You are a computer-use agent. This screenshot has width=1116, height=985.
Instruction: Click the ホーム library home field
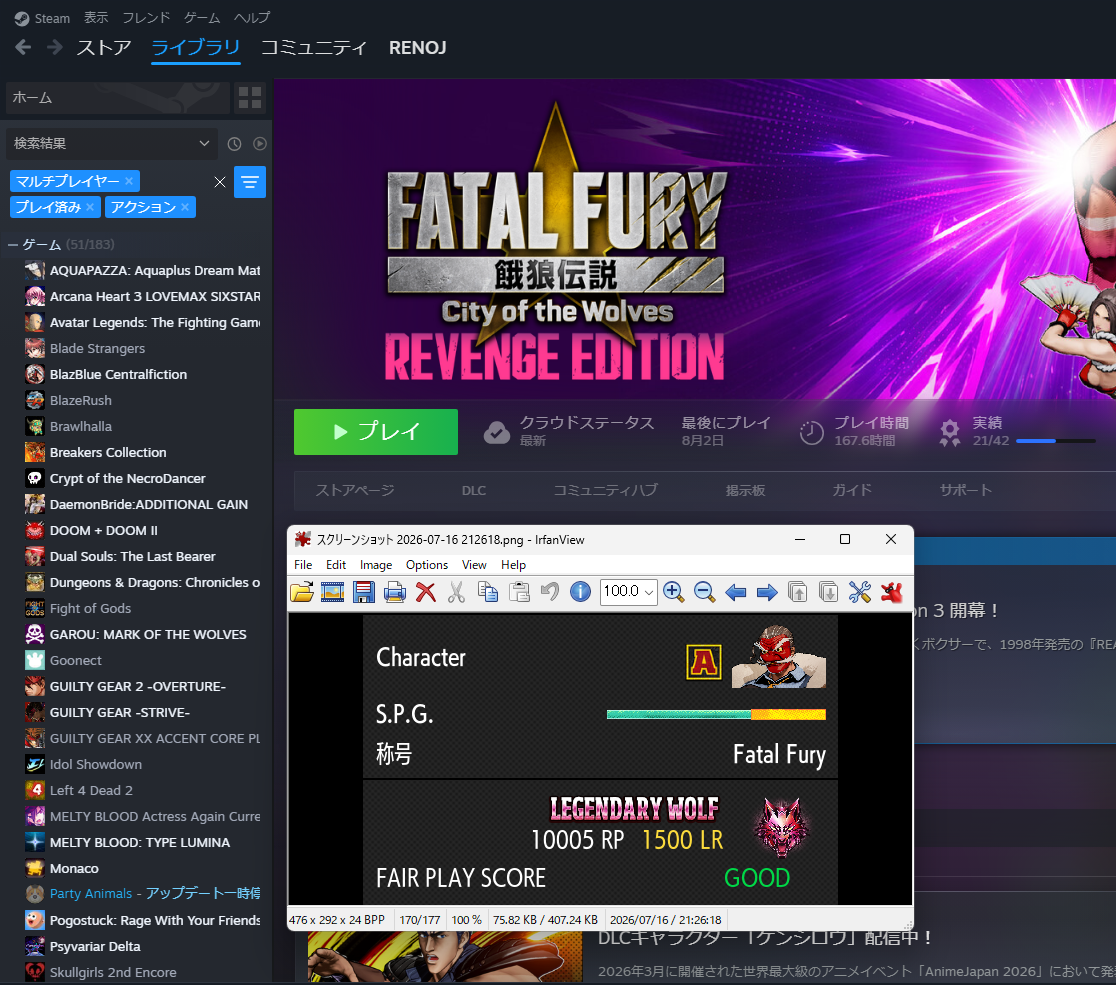point(117,98)
